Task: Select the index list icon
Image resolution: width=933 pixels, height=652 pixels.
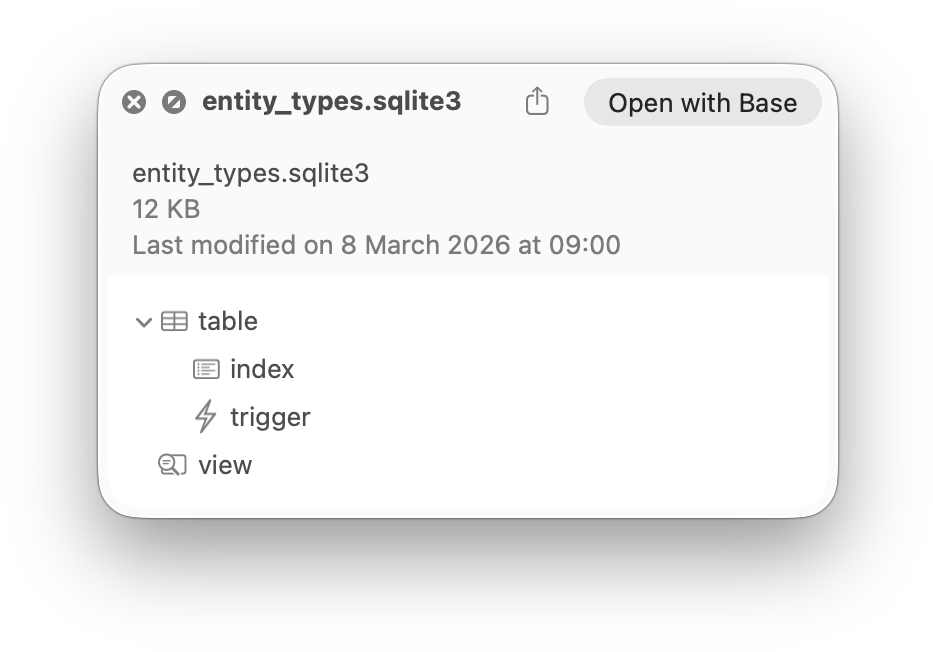Action: 205,368
